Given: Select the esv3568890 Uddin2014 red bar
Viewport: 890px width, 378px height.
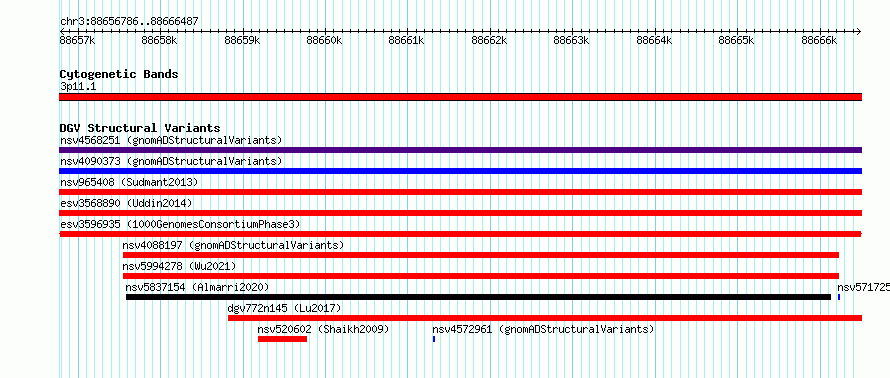Looking at the screenshot, I should click(x=460, y=213).
